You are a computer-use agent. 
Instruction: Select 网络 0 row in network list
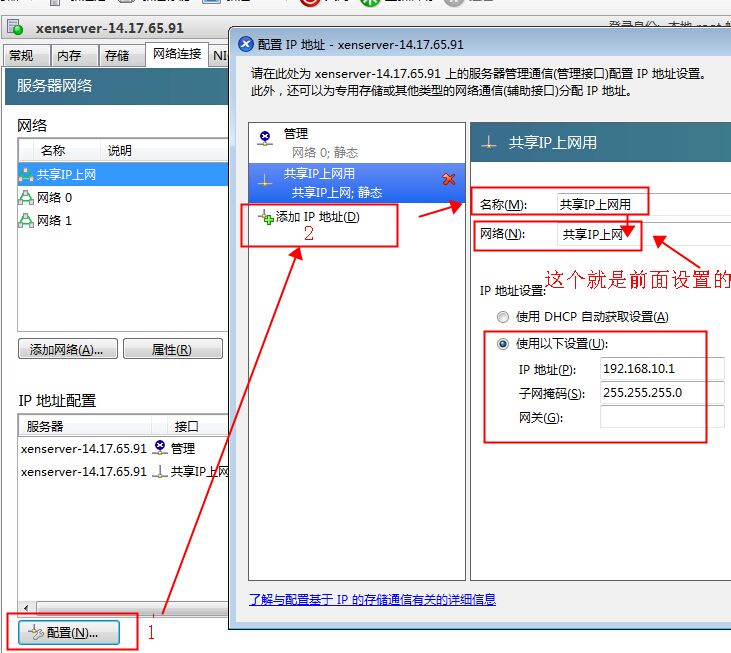coord(123,198)
